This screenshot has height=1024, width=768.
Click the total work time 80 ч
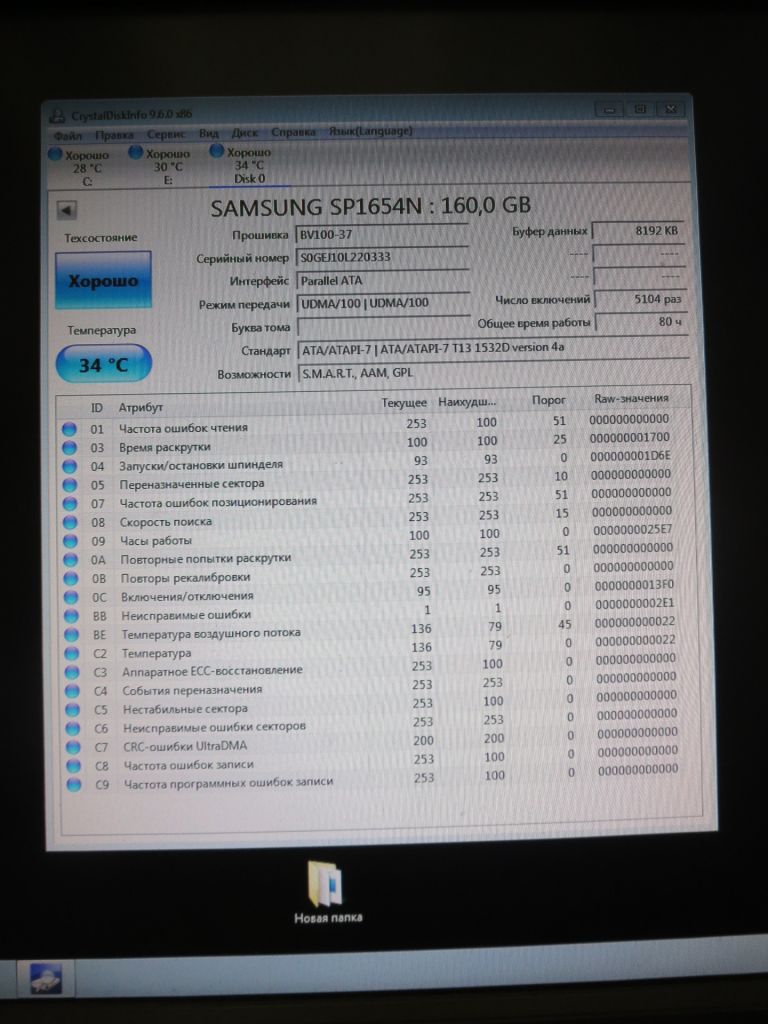[x=641, y=322]
